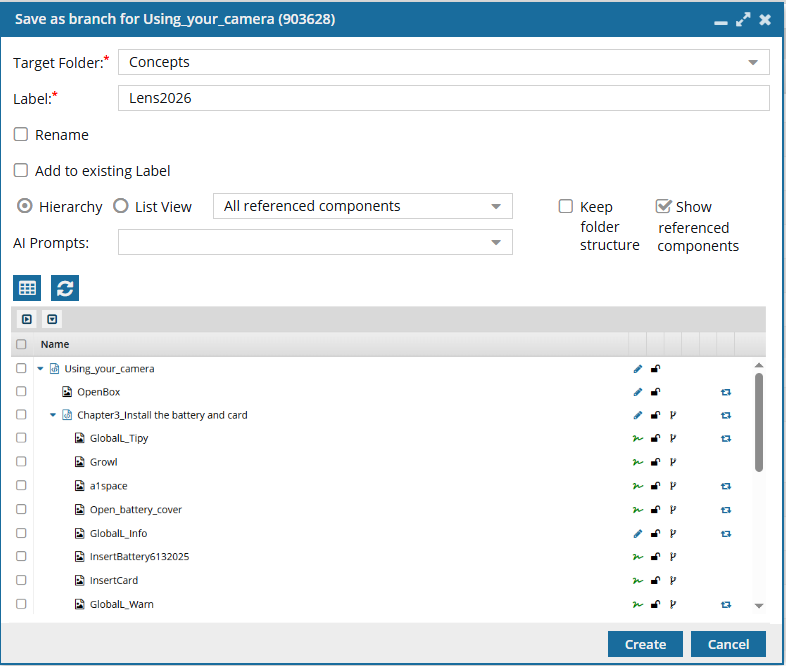Select the a1space tree item
786x666 pixels.
tap(108, 486)
